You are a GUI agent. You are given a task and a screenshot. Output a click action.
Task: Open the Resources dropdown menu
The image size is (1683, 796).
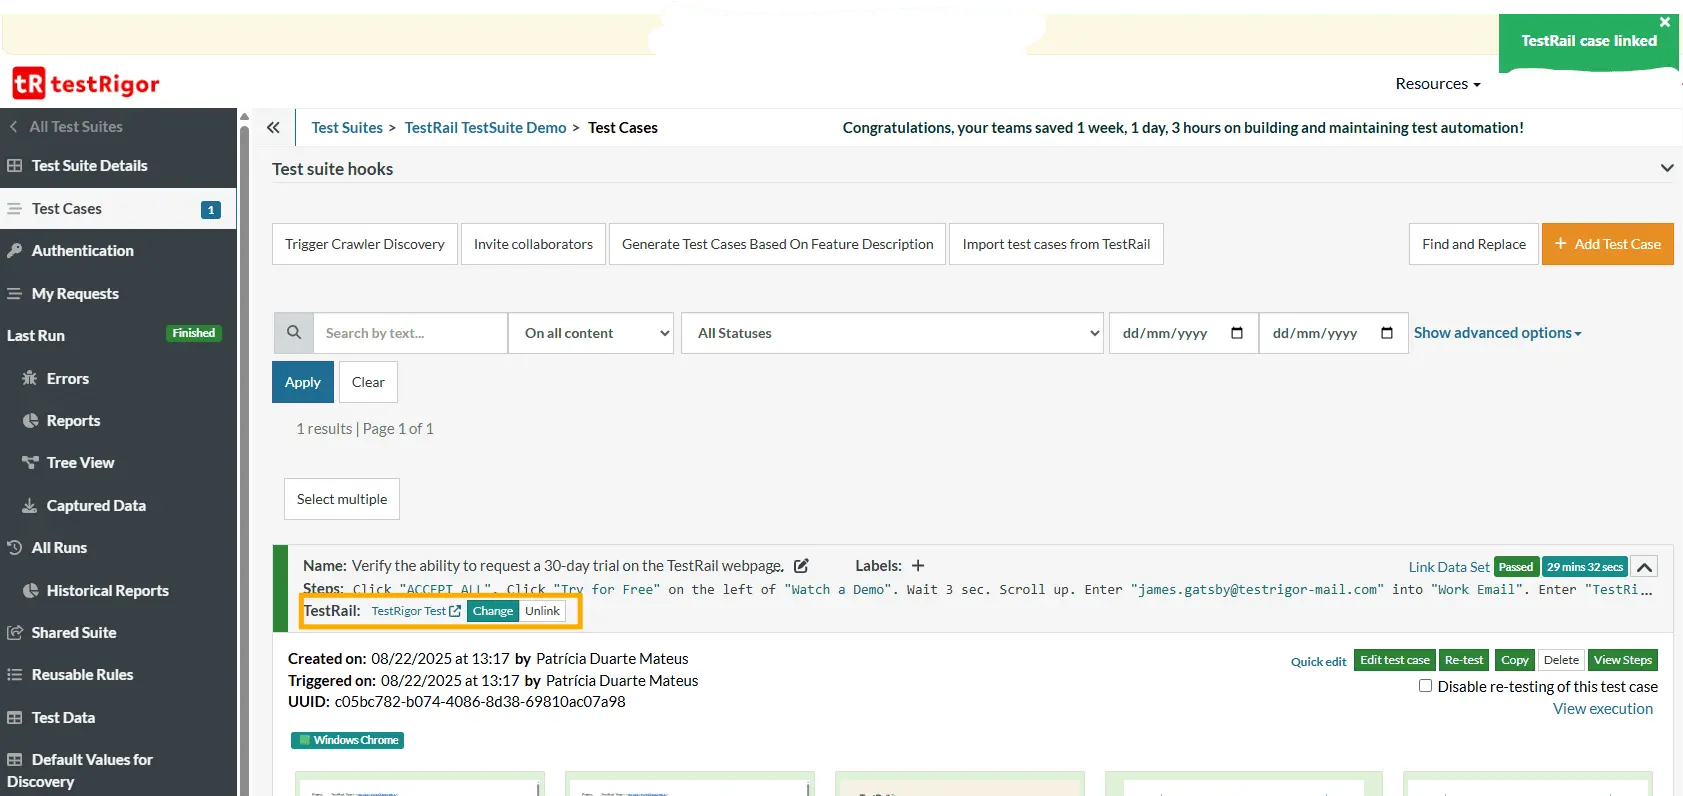[1437, 84]
